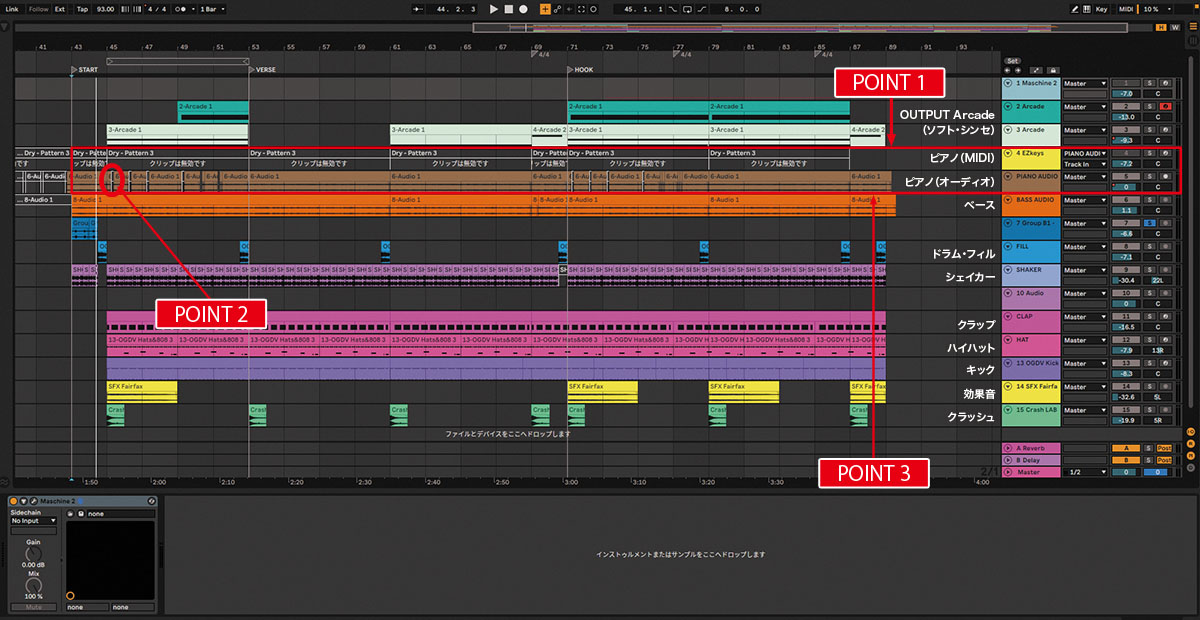Click the Follow arrow icon near position display
Image resolution: width=1200 pixels, height=620 pixels.
point(417,9)
